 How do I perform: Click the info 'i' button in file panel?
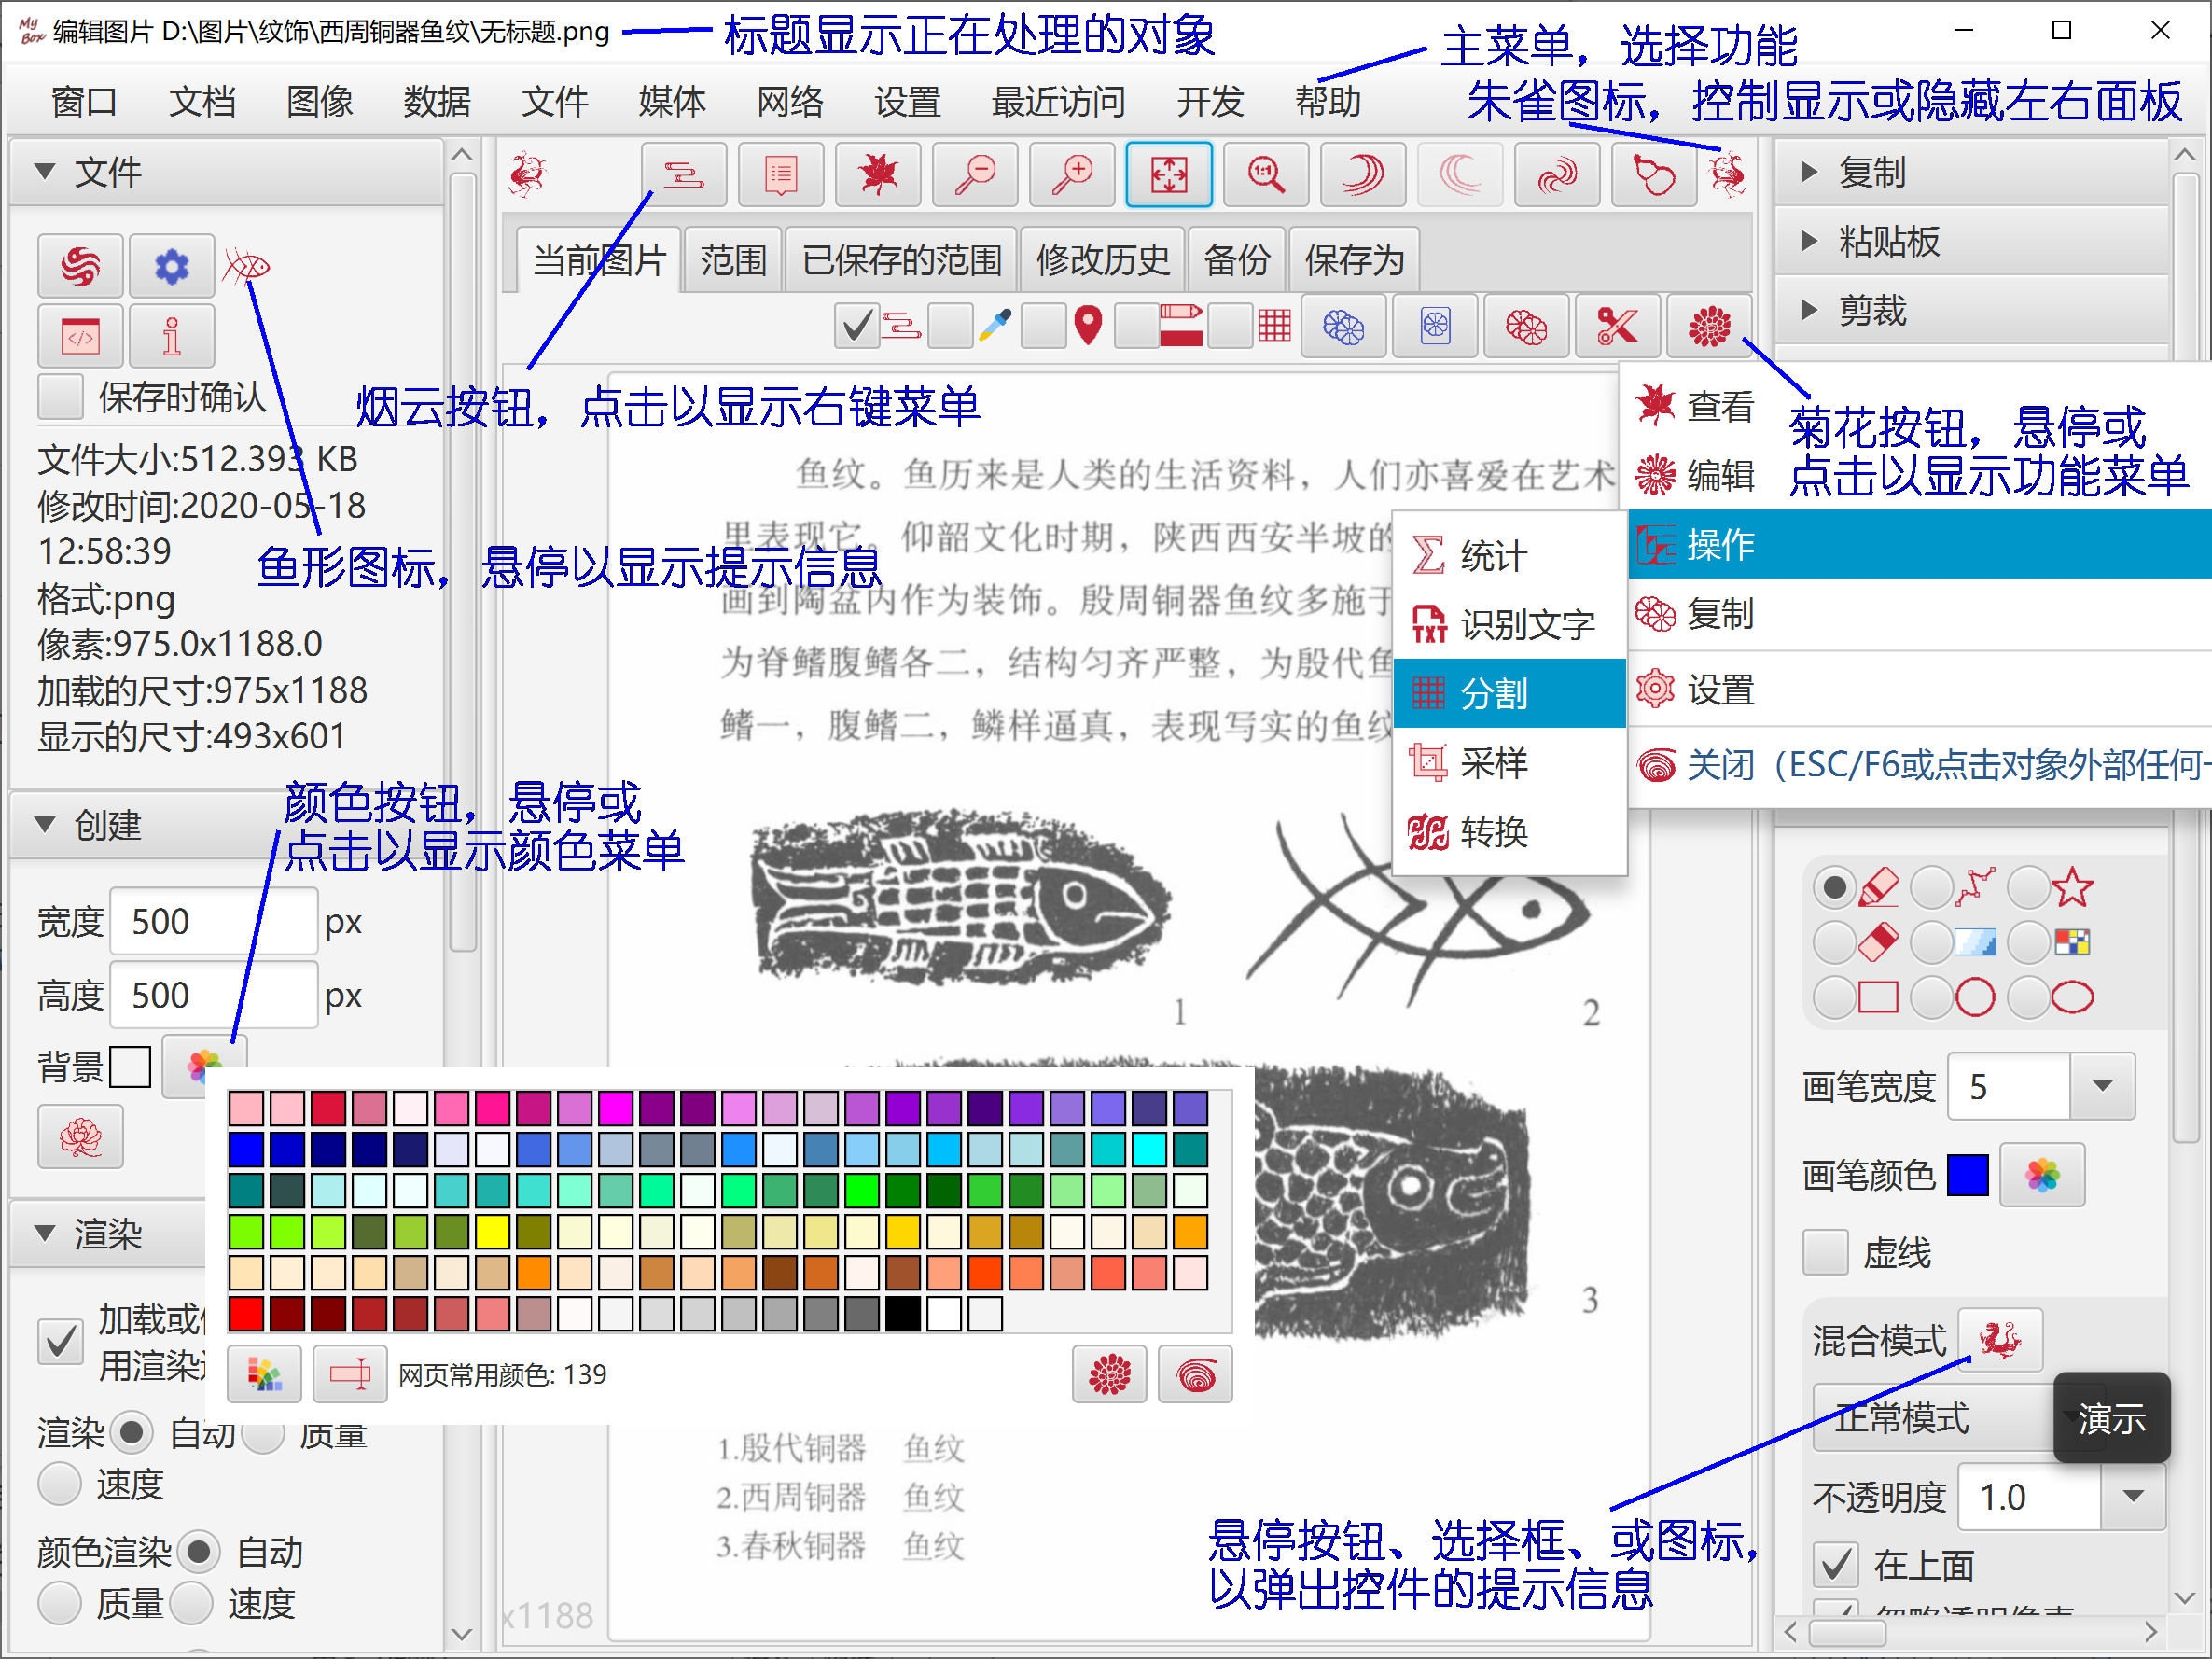(172, 336)
